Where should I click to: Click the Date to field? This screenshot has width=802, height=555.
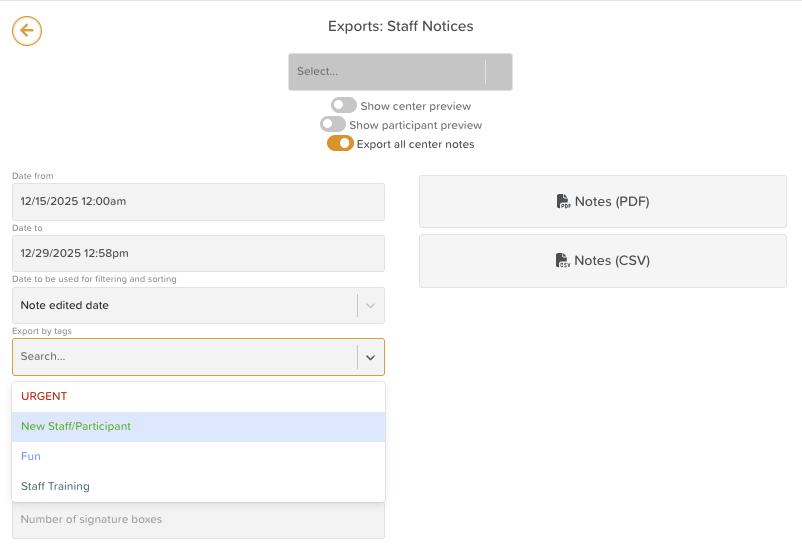pyautogui.click(x=198, y=254)
